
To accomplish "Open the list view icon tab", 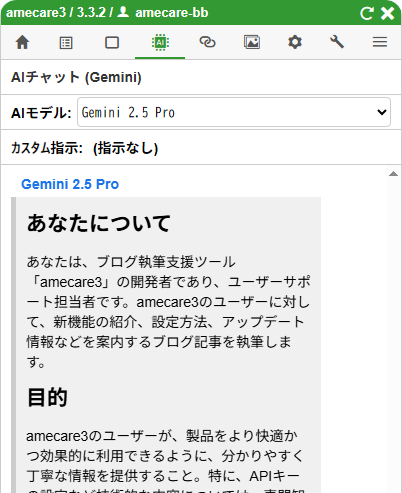I will point(66,43).
